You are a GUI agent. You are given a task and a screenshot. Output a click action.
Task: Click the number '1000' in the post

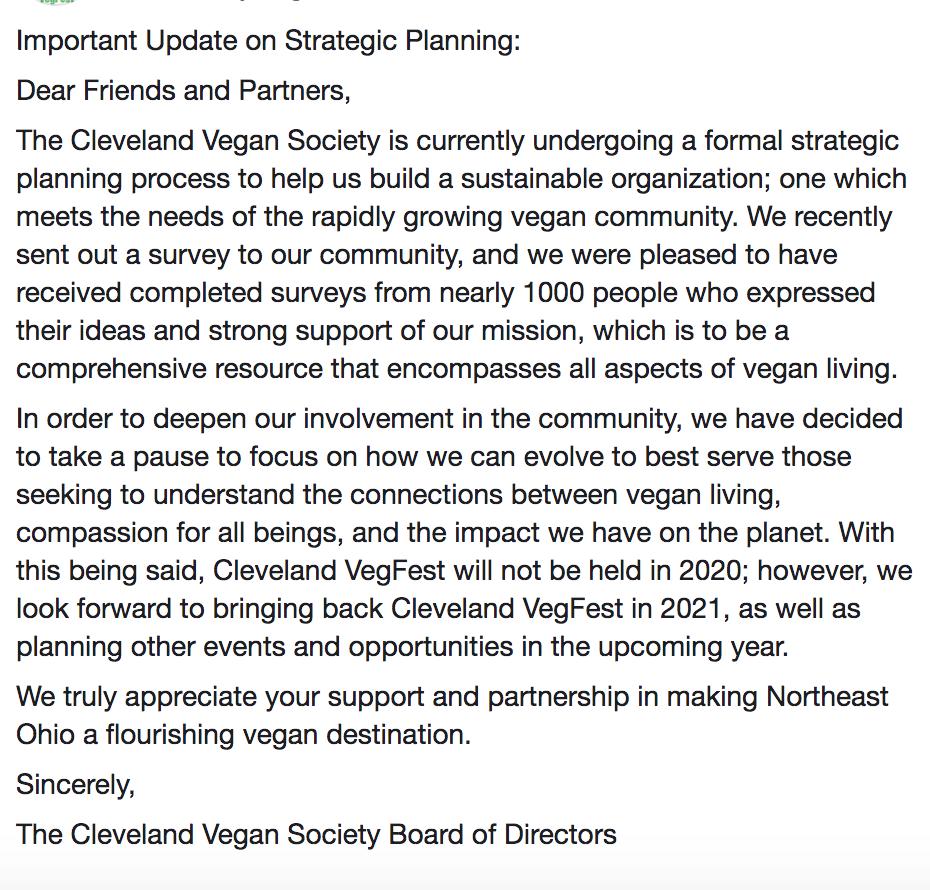coord(554,293)
